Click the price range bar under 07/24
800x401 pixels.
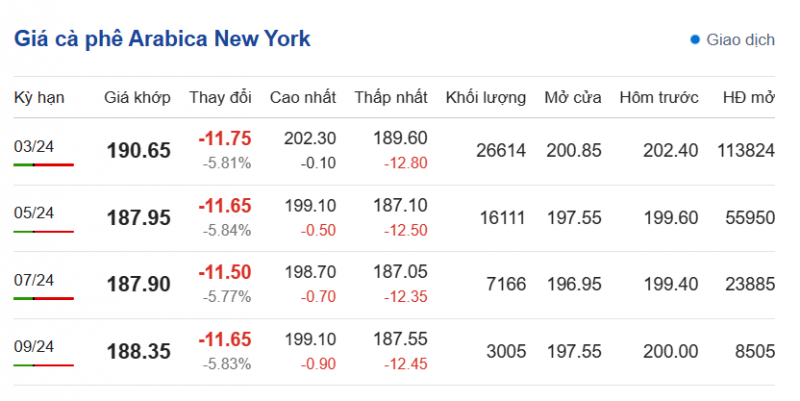coord(43,298)
